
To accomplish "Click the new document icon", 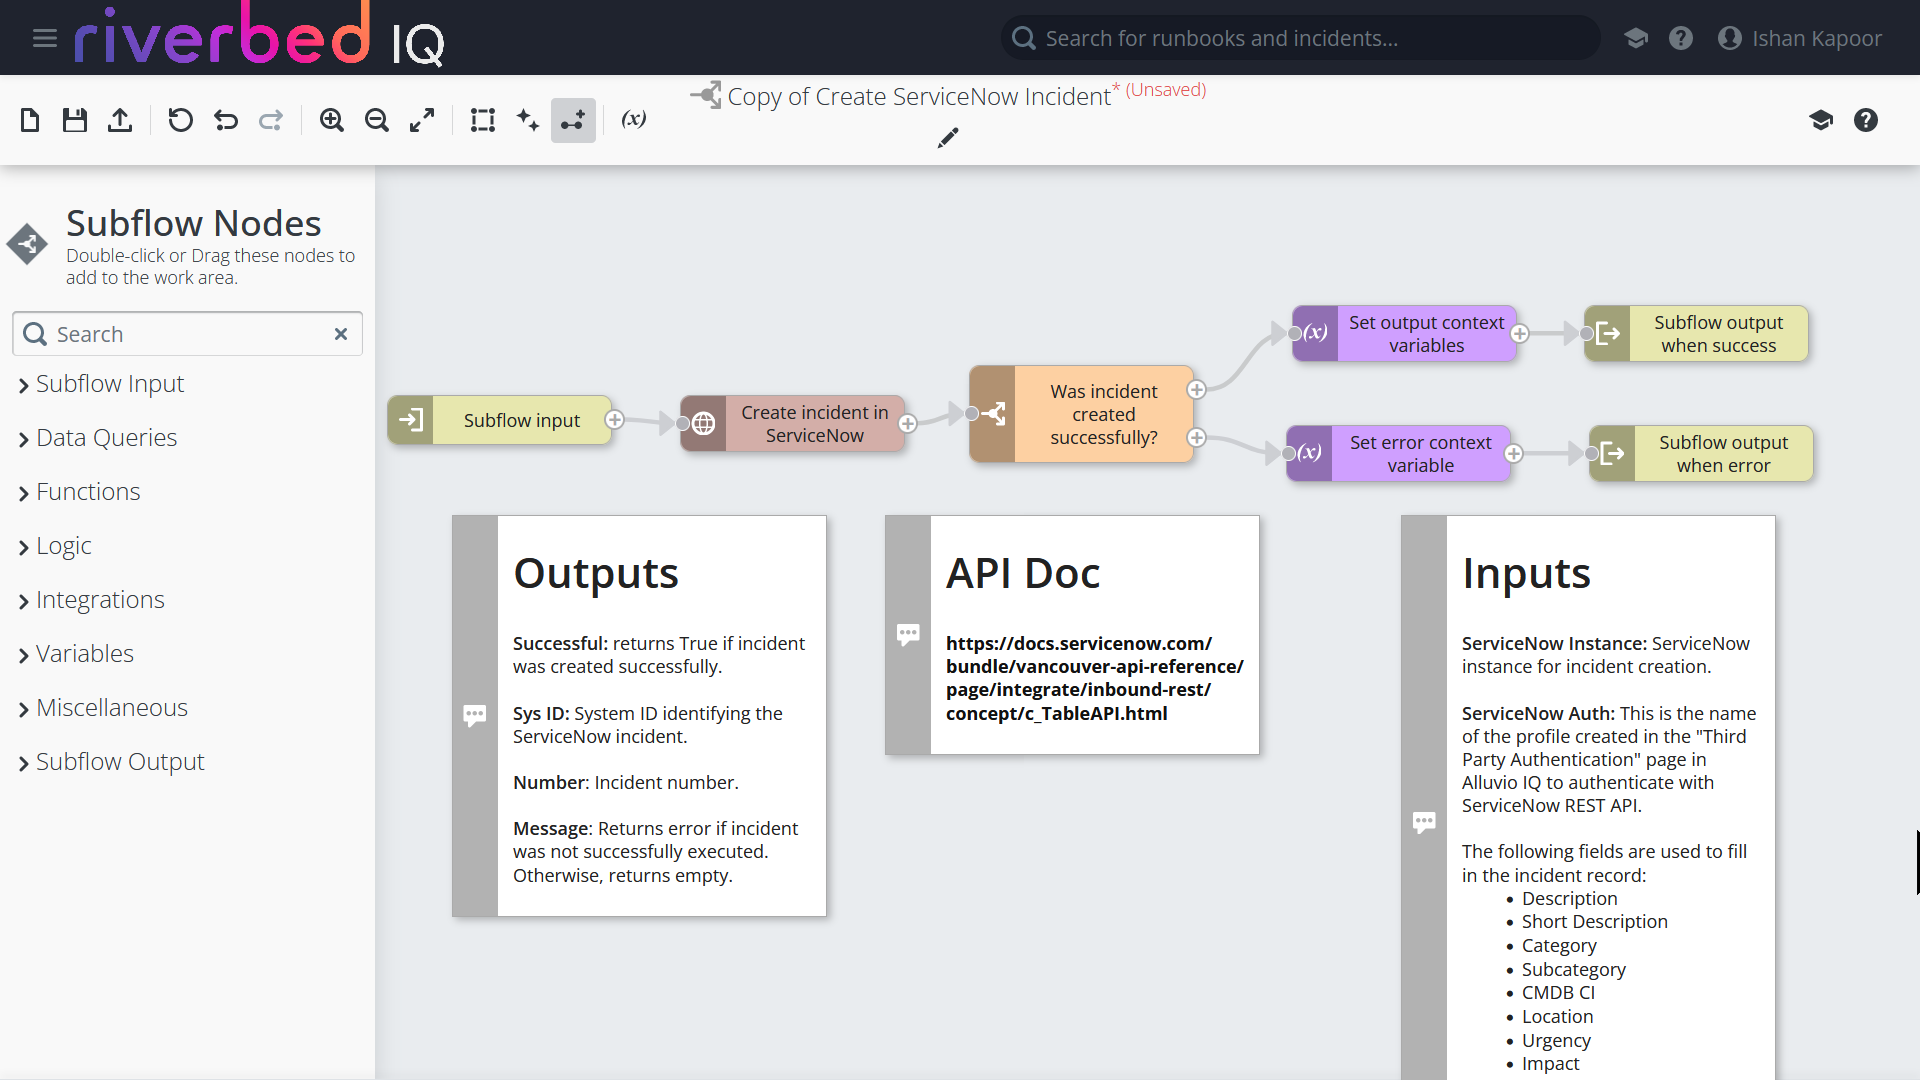I will pyautogui.click(x=32, y=120).
